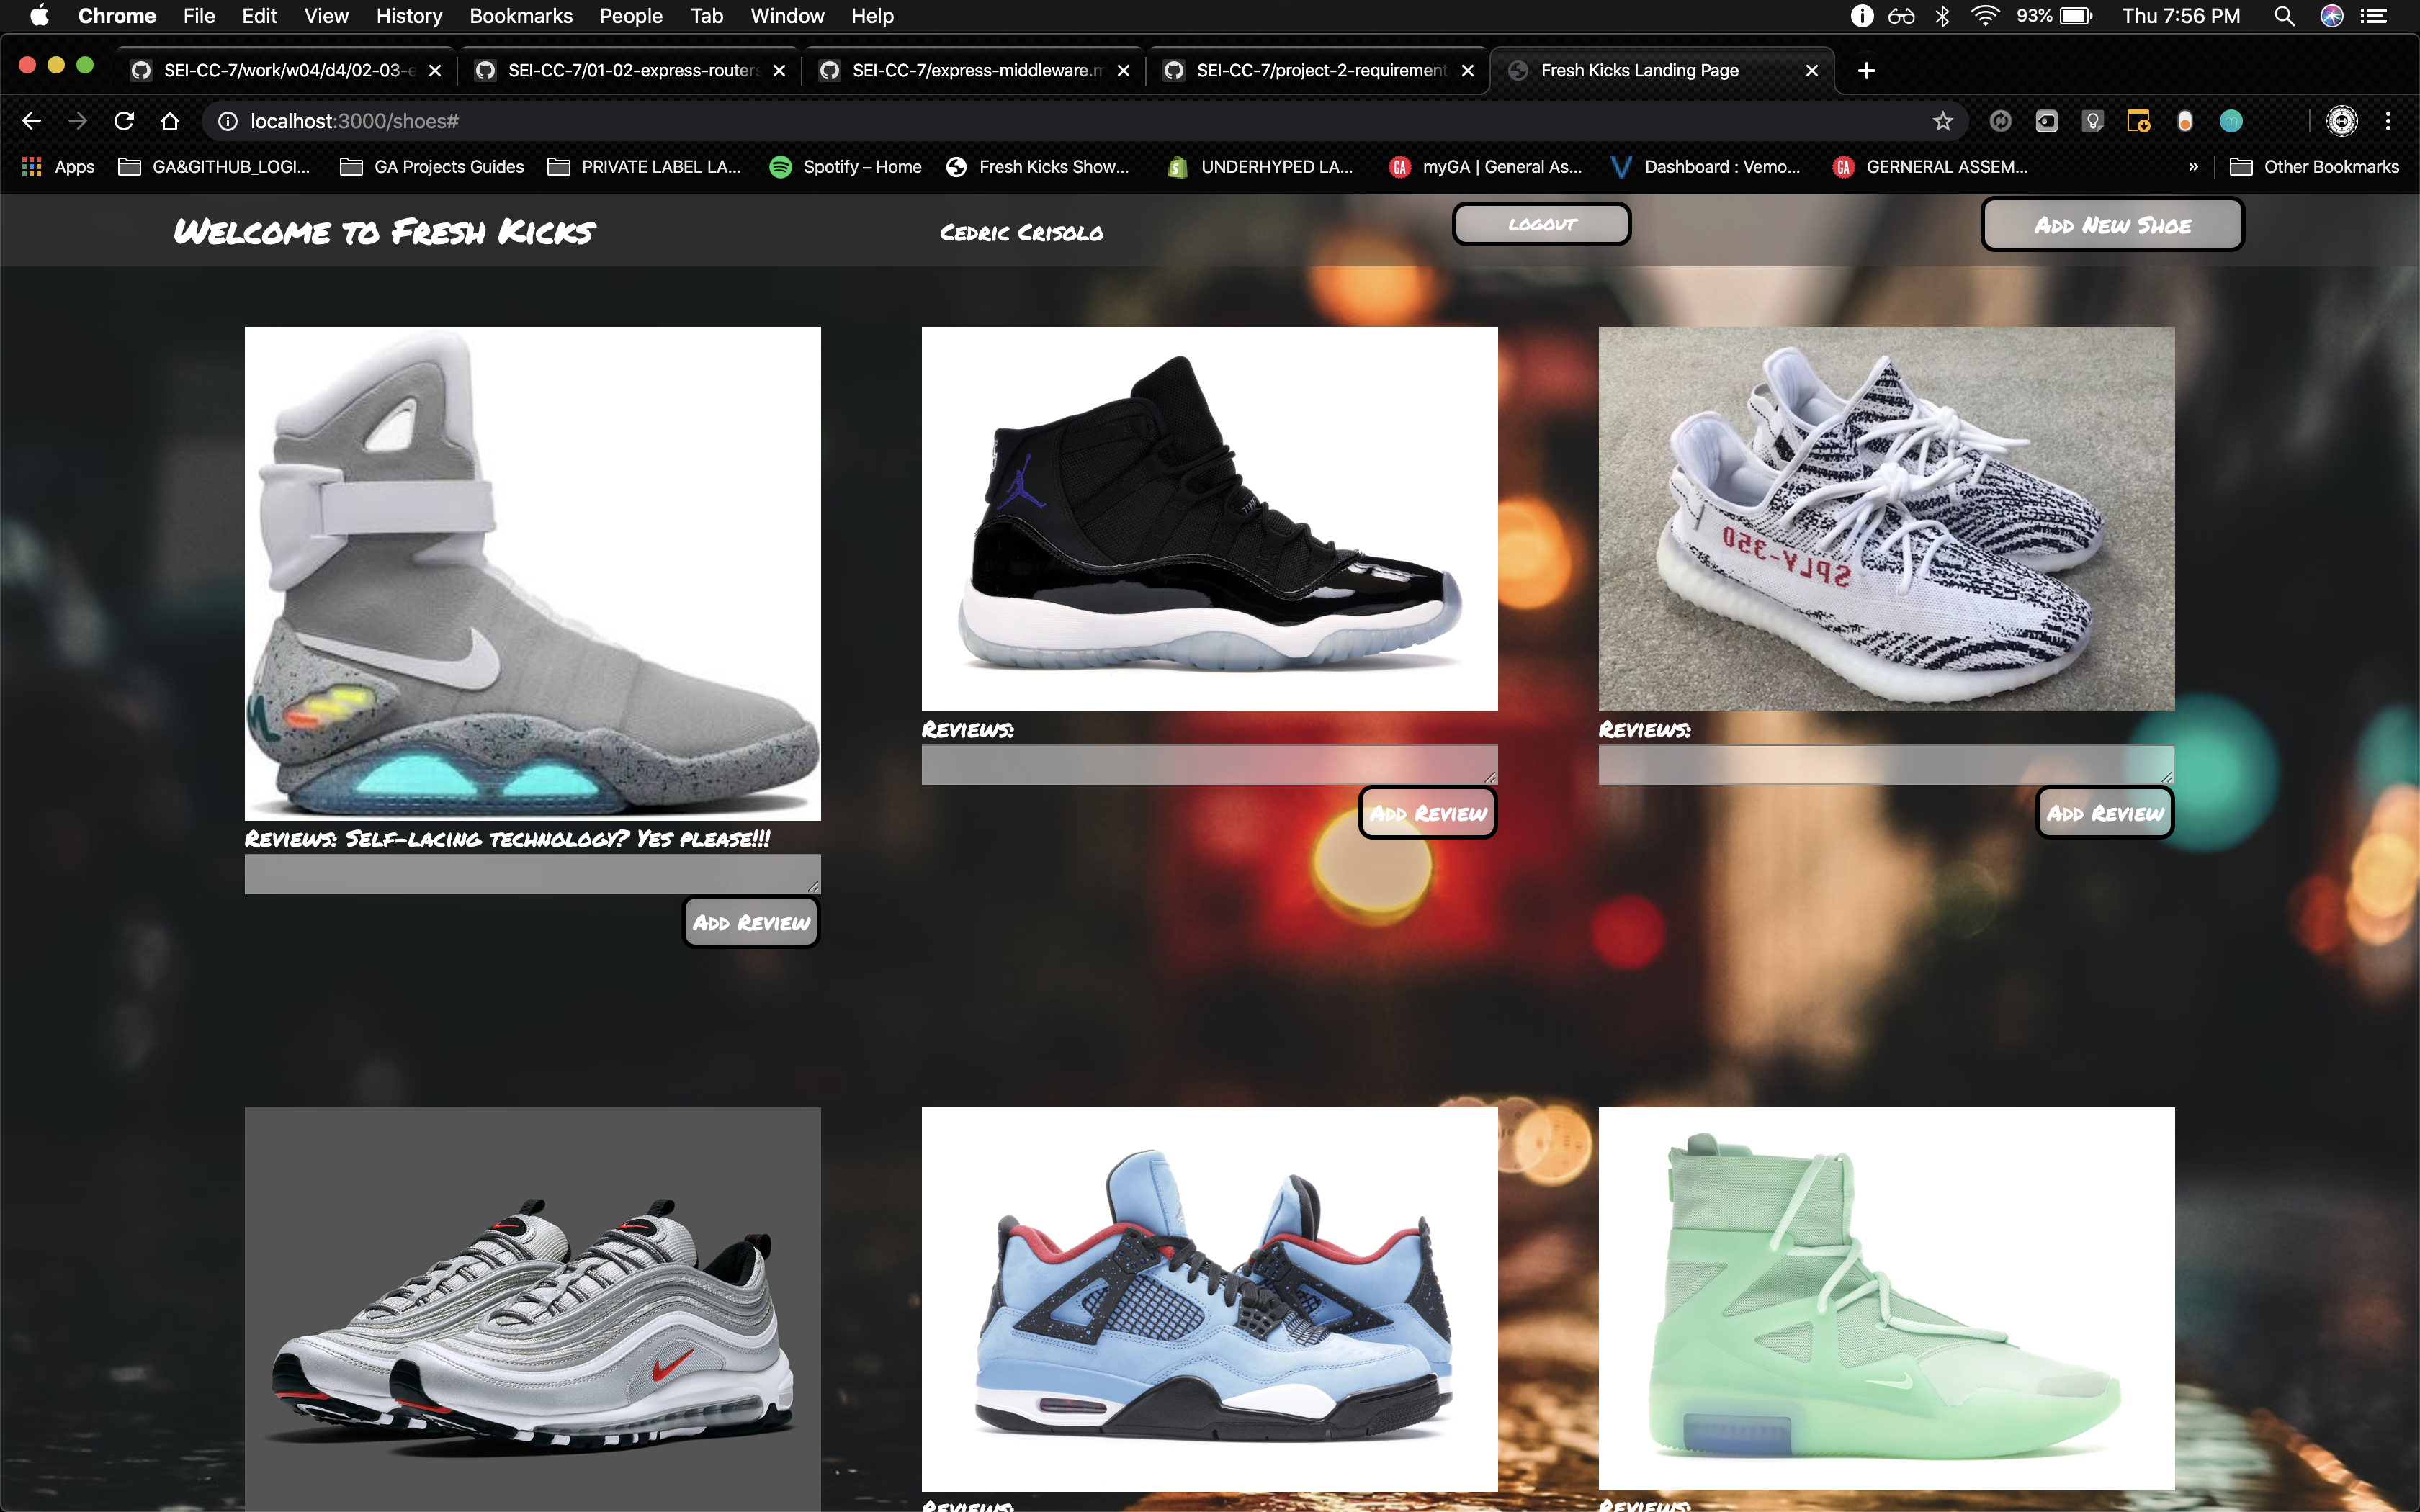Expand the hidden bookmarks overflow chevron
2420x1512 pixels.
click(x=2193, y=167)
